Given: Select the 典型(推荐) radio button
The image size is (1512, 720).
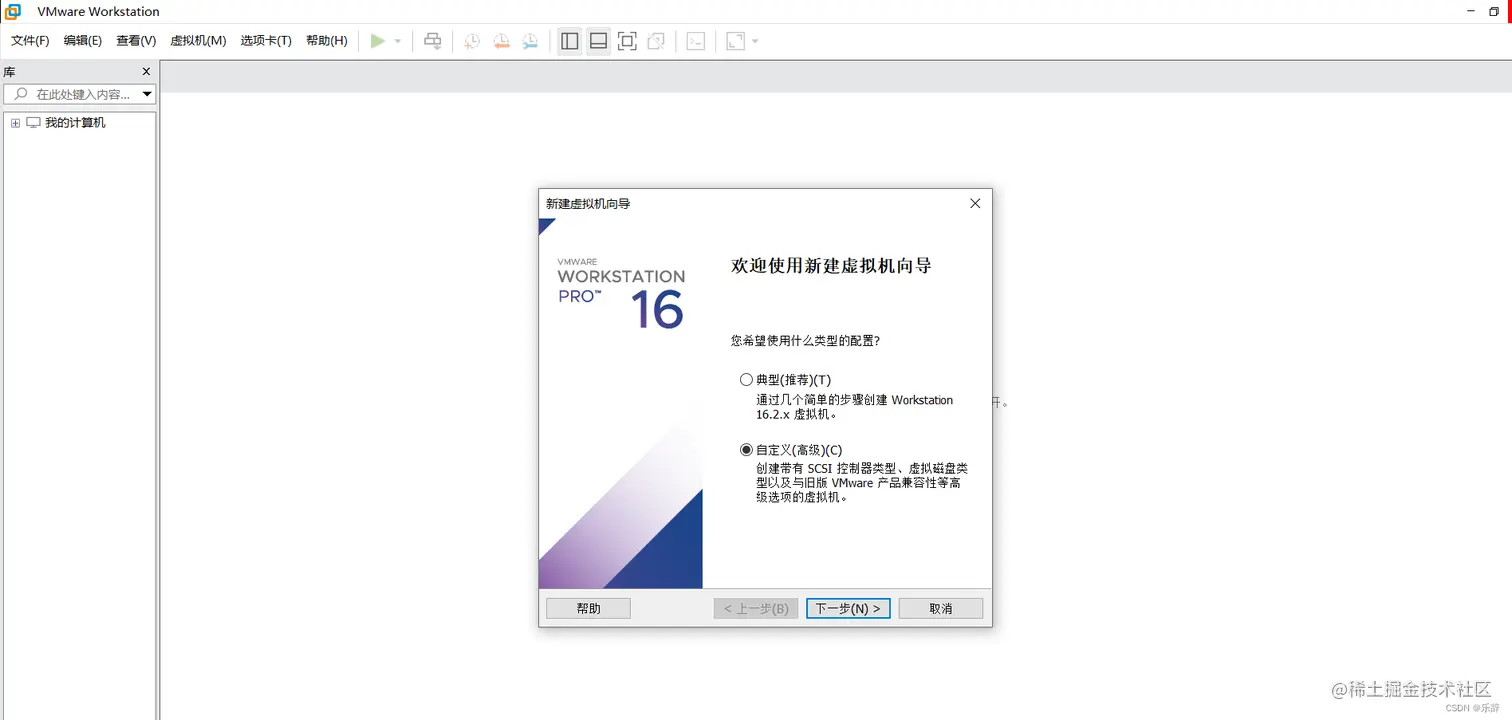Looking at the screenshot, I should click(x=746, y=380).
